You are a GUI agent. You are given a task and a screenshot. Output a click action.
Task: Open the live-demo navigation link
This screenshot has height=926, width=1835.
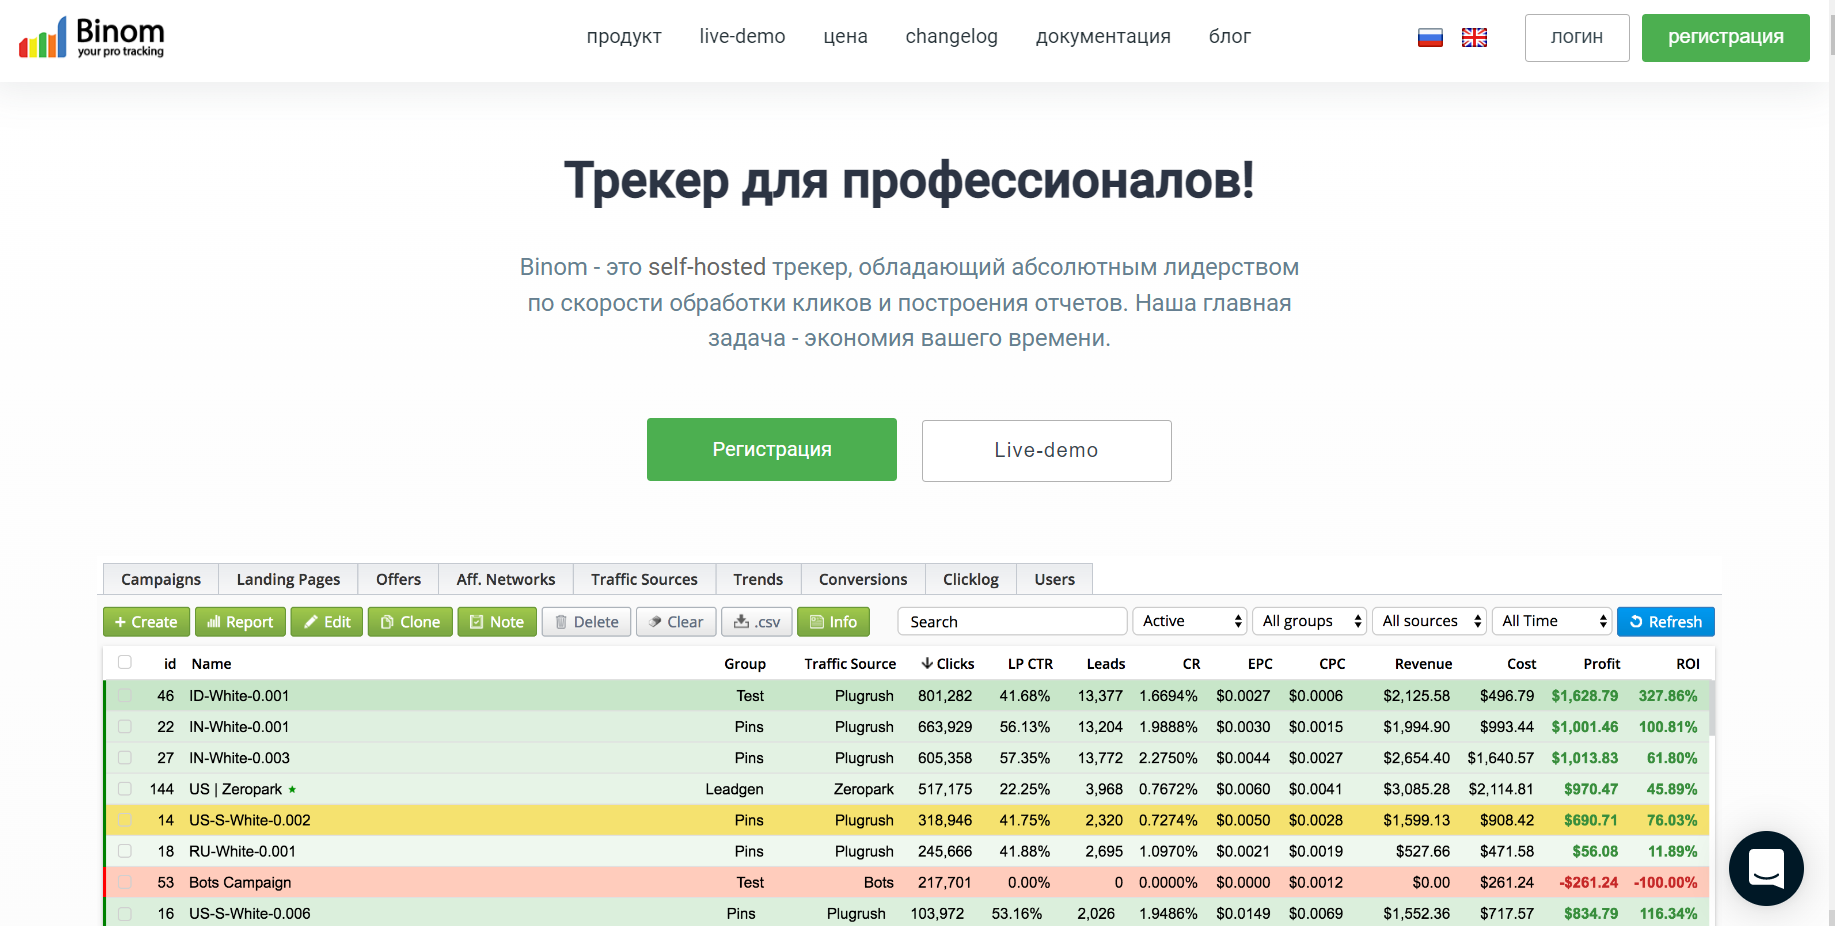(x=742, y=37)
